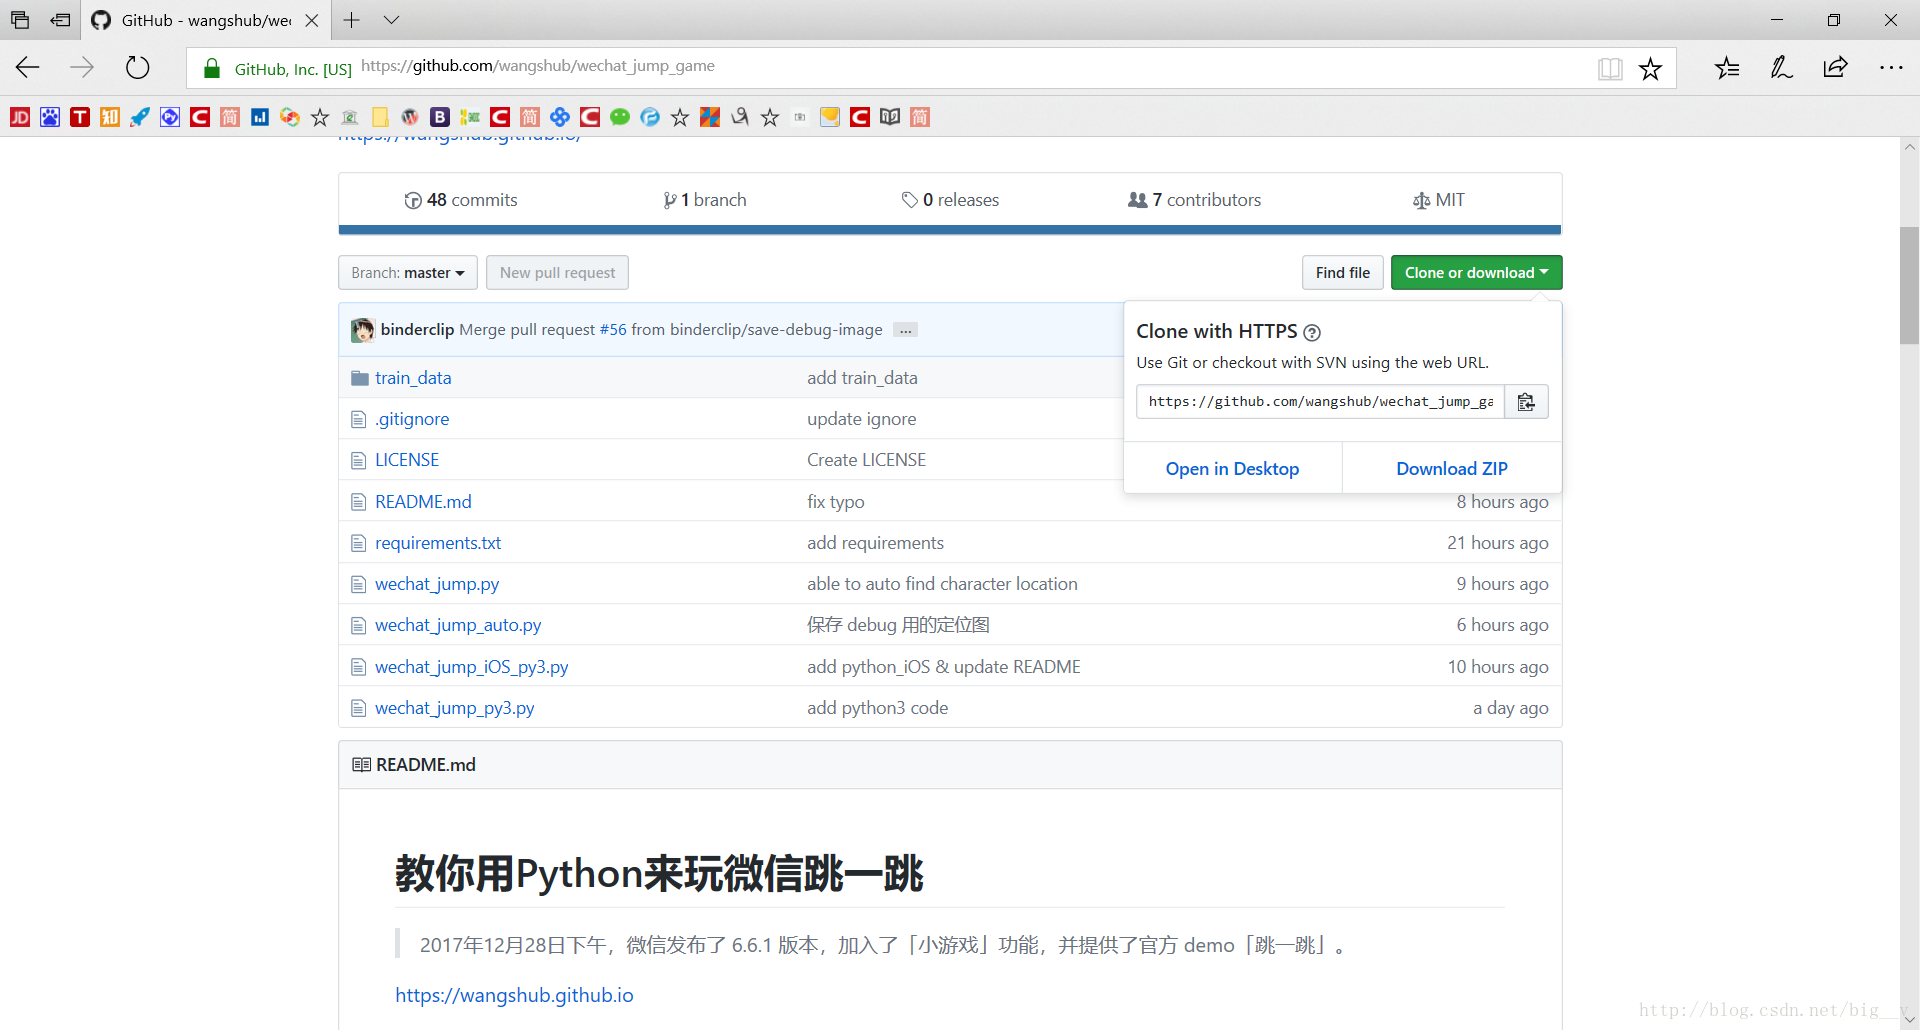Image resolution: width=1920 pixels, height=1030 pixels.
Task: Open the WordPress bookmark
Action: (410, 117)
